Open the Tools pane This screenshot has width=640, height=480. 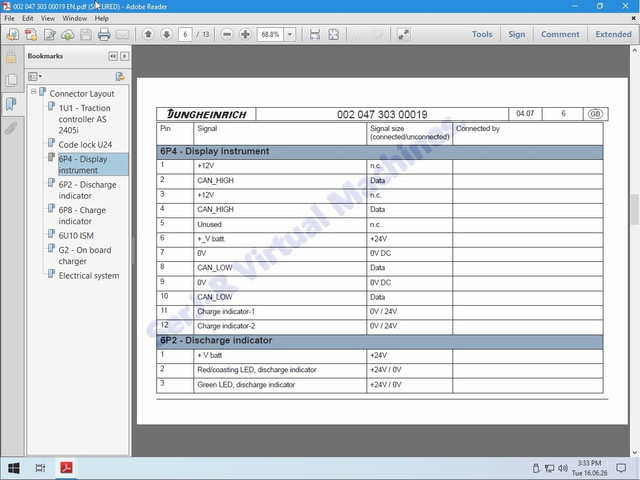(482, 34)
